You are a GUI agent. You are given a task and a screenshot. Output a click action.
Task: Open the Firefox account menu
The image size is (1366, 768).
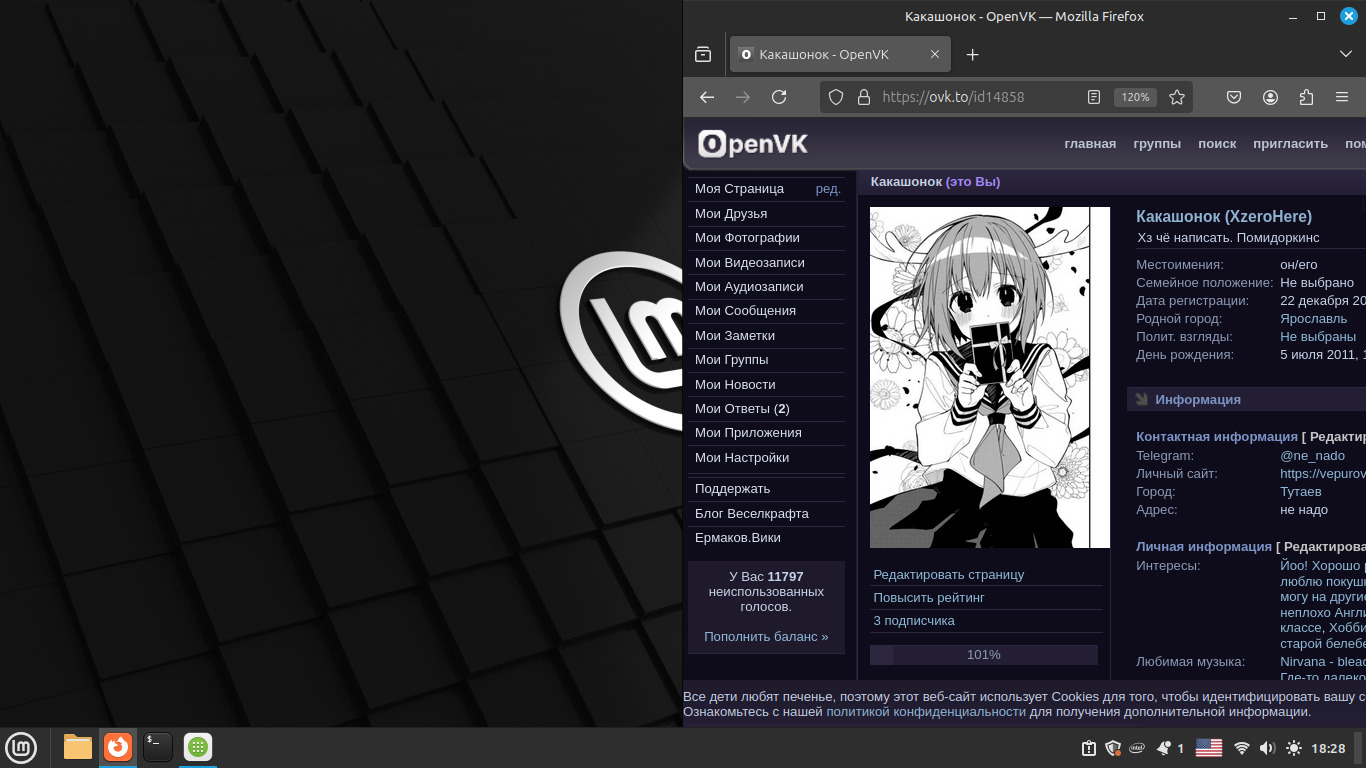click(1270, 97)
